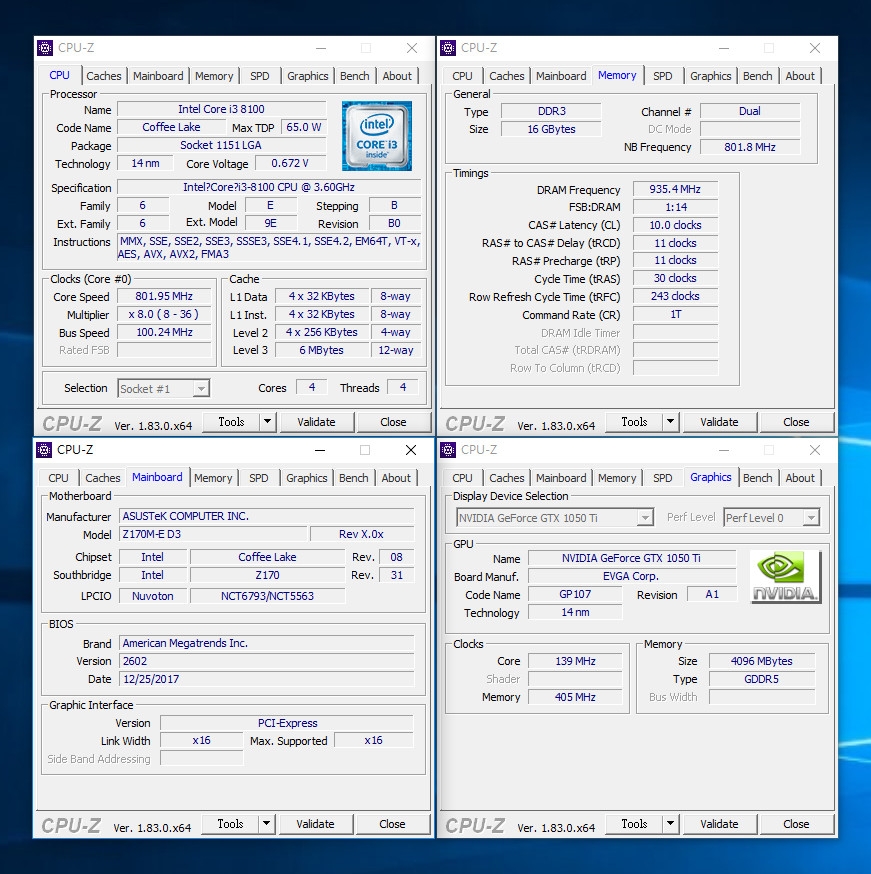Click the NB Frequency 801.8 MHz value

coord(750,147)
